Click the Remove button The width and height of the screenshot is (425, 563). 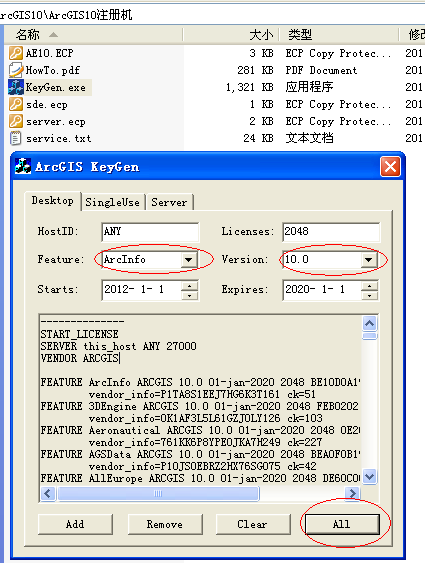(x=165, y=524)
